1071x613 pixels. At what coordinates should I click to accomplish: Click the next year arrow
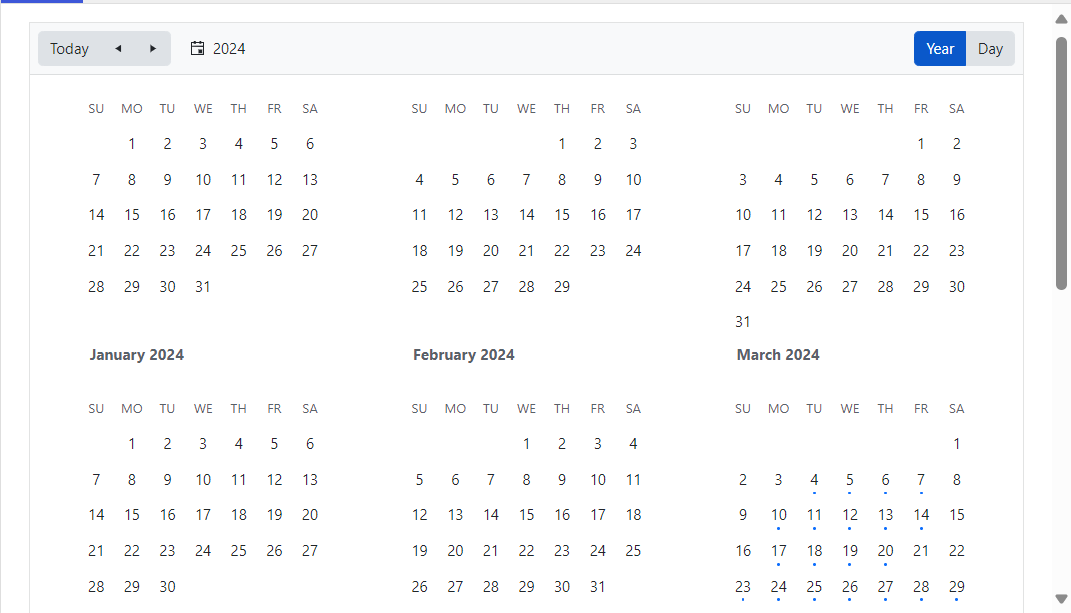tap(152, 49)
